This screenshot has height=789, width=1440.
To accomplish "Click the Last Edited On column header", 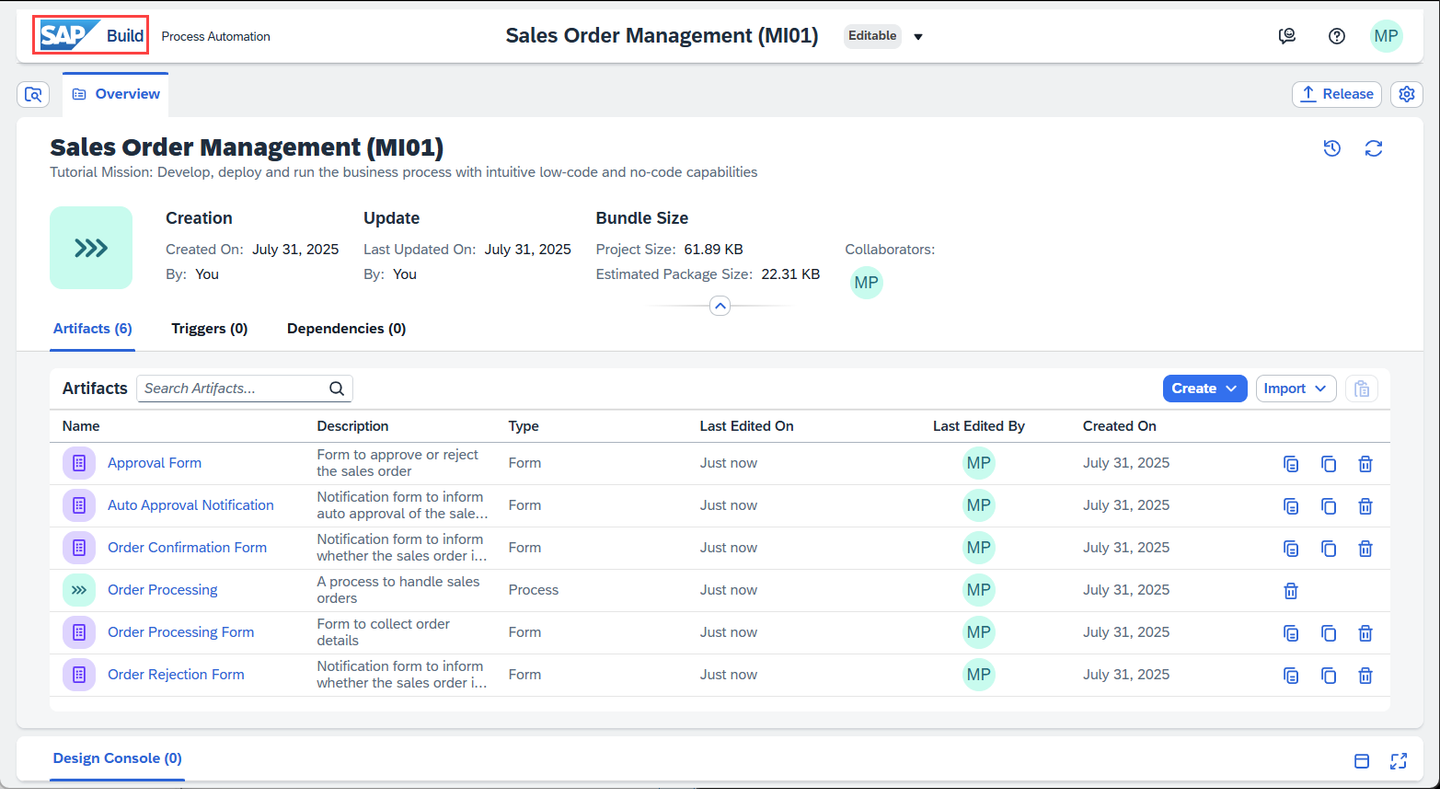I will click(x=747, y=426).
